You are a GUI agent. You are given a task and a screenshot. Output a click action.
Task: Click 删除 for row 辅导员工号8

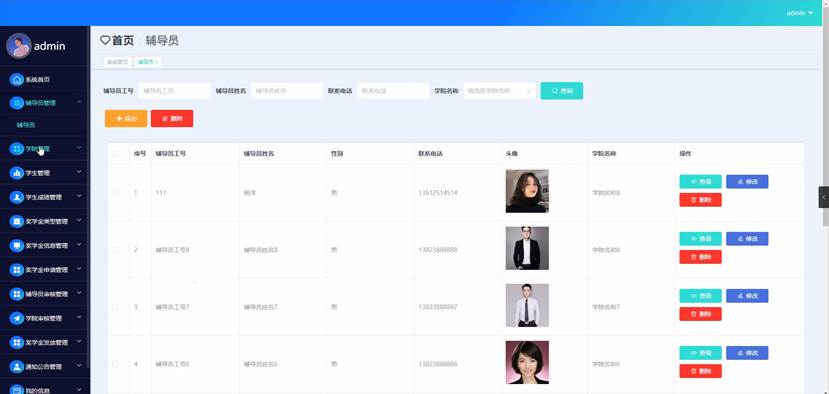(x=700, y=257)
